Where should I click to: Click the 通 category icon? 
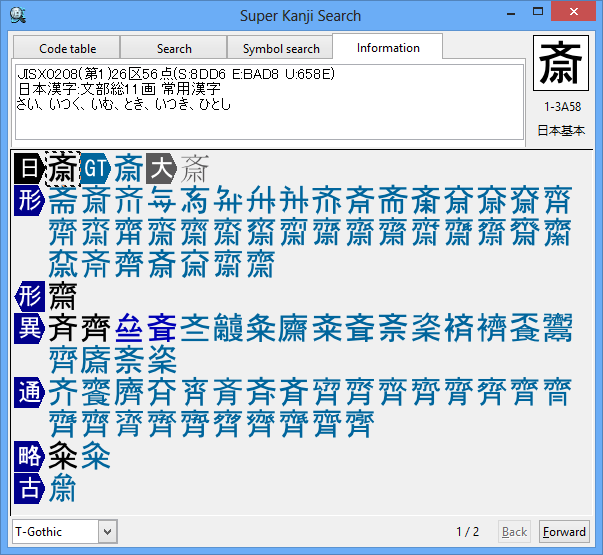coord(31,391)
